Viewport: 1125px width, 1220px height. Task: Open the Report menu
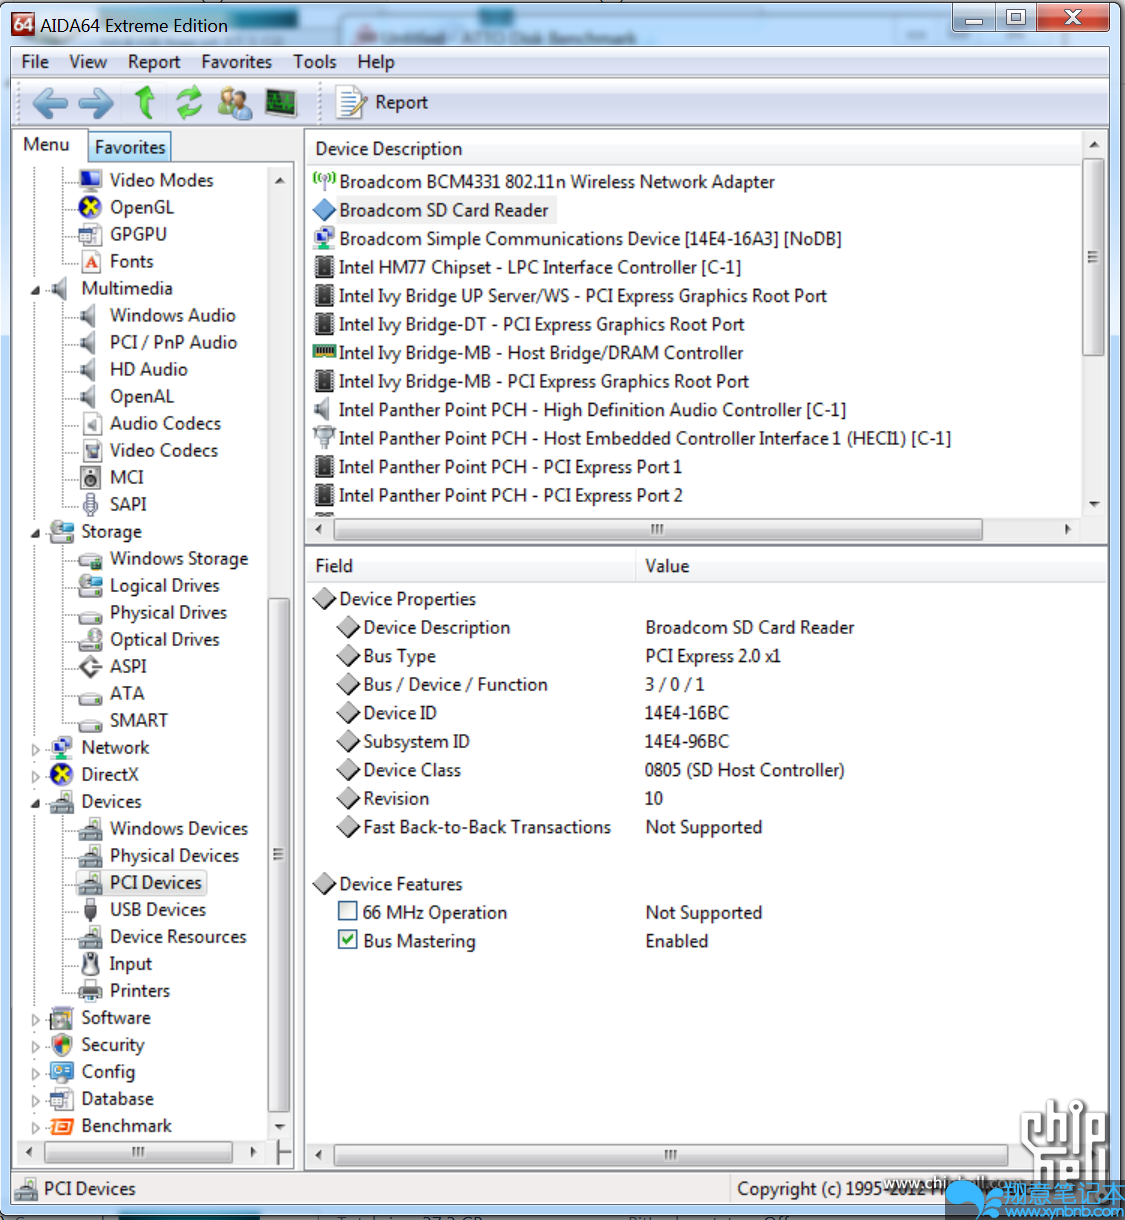pos(154,62)
